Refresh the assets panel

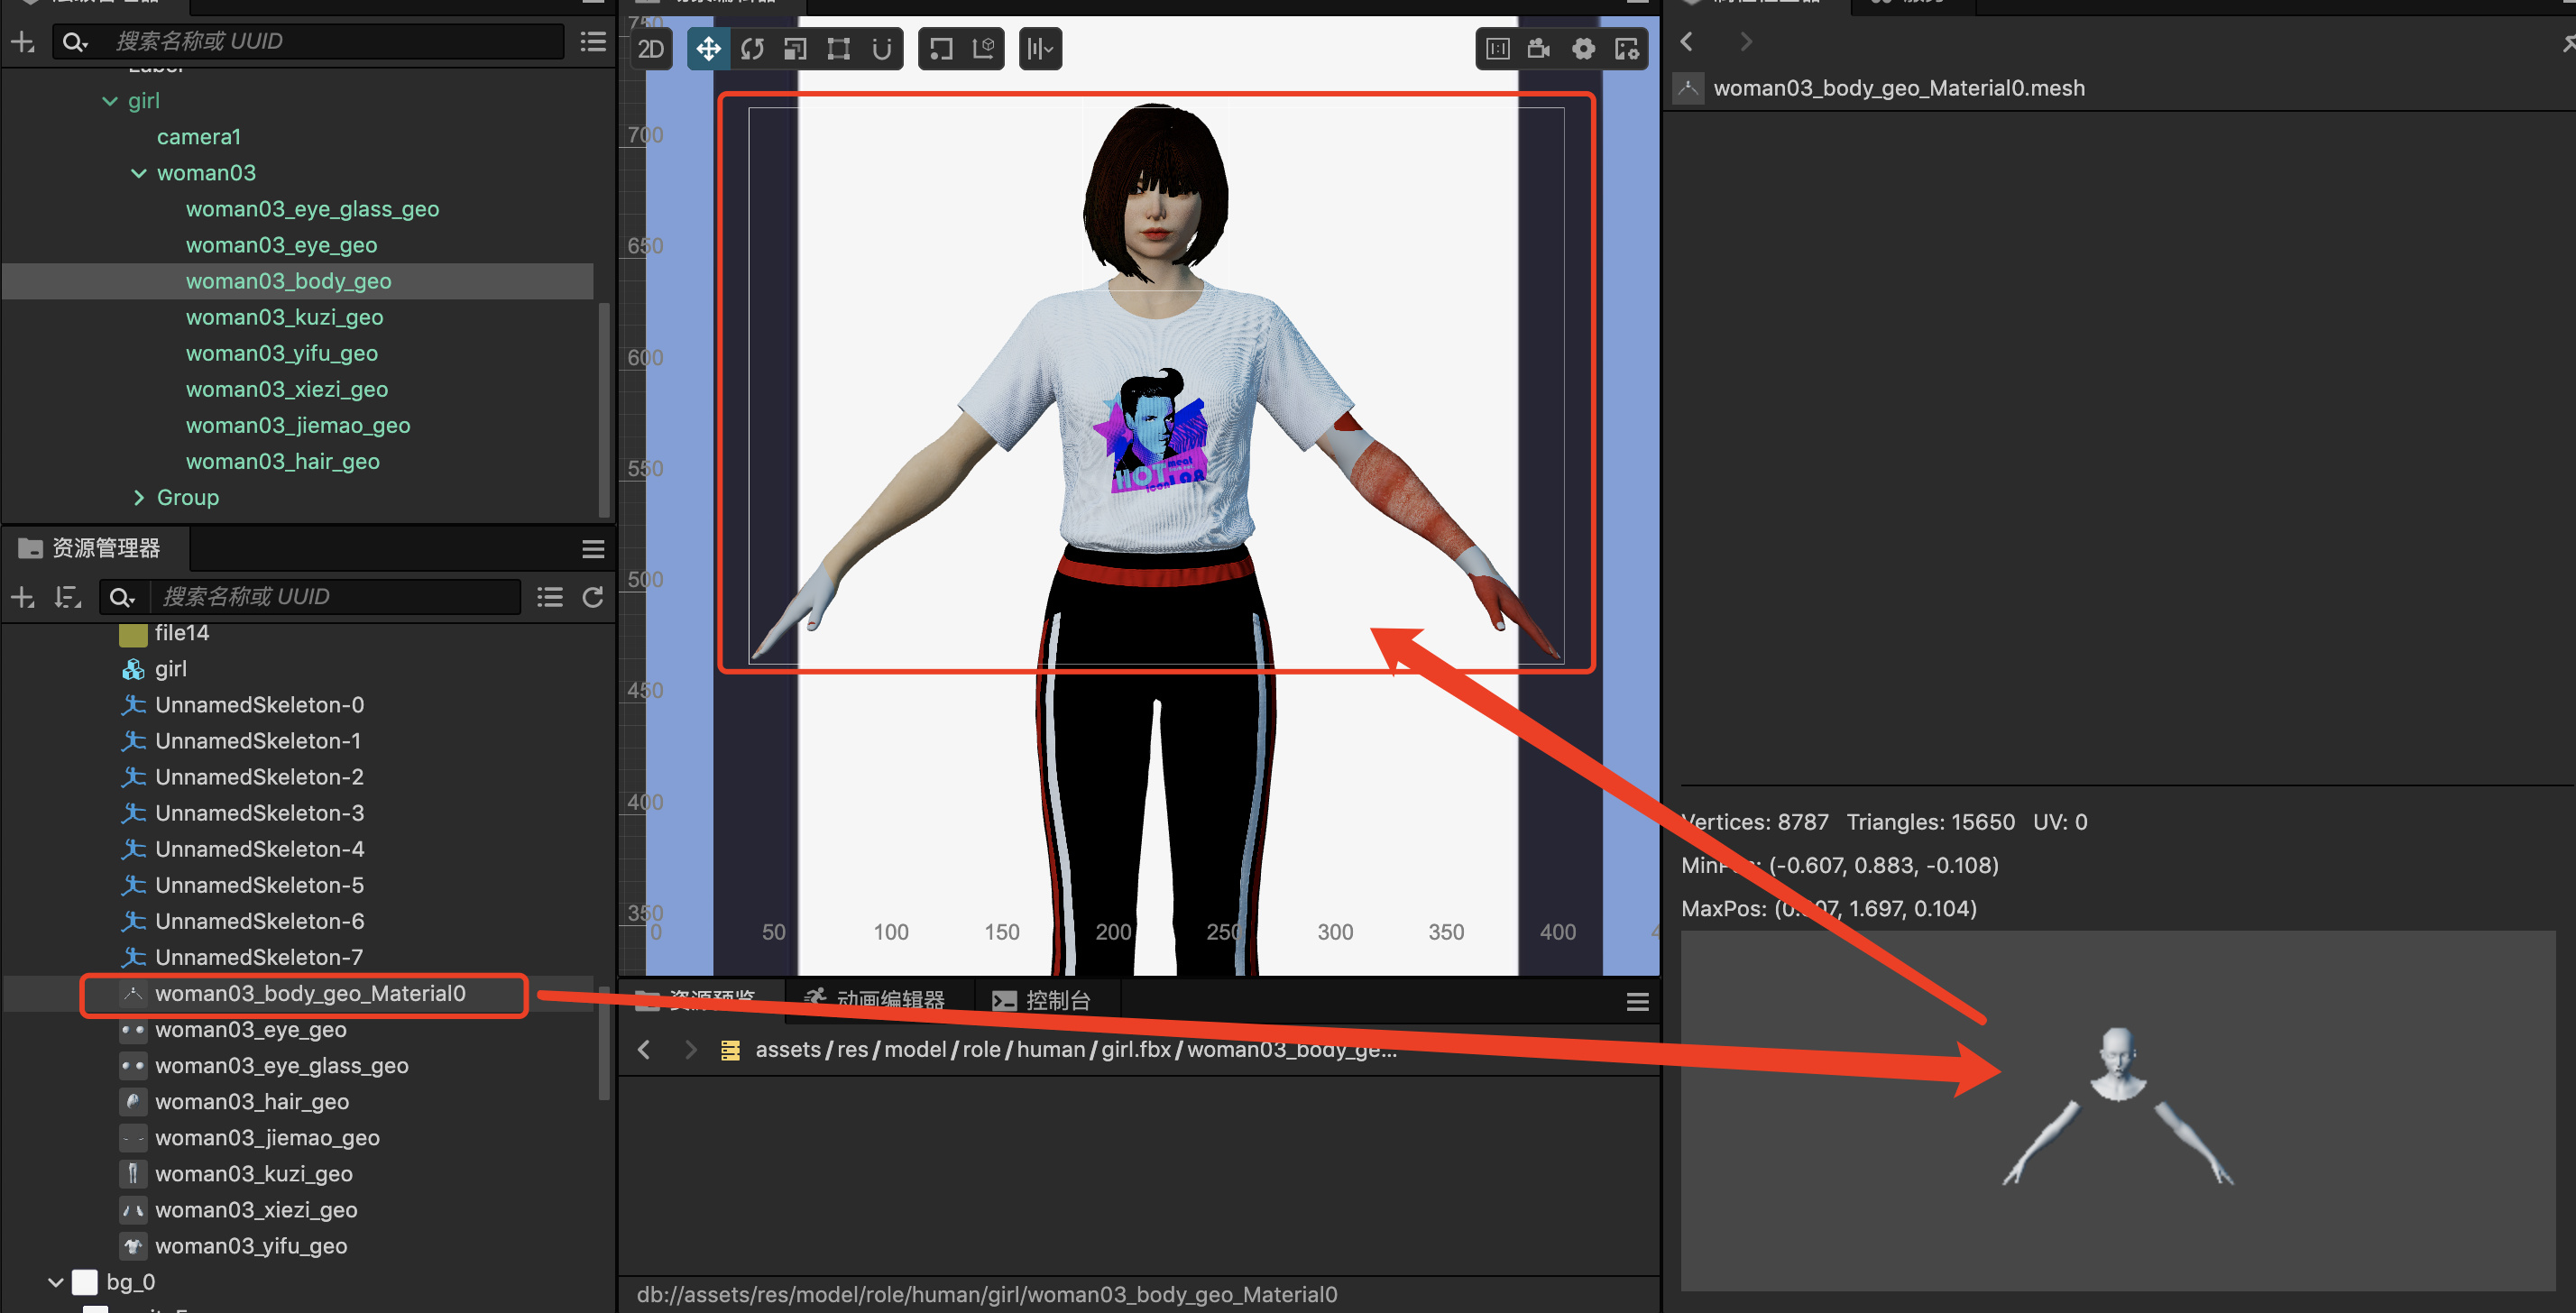593,597
